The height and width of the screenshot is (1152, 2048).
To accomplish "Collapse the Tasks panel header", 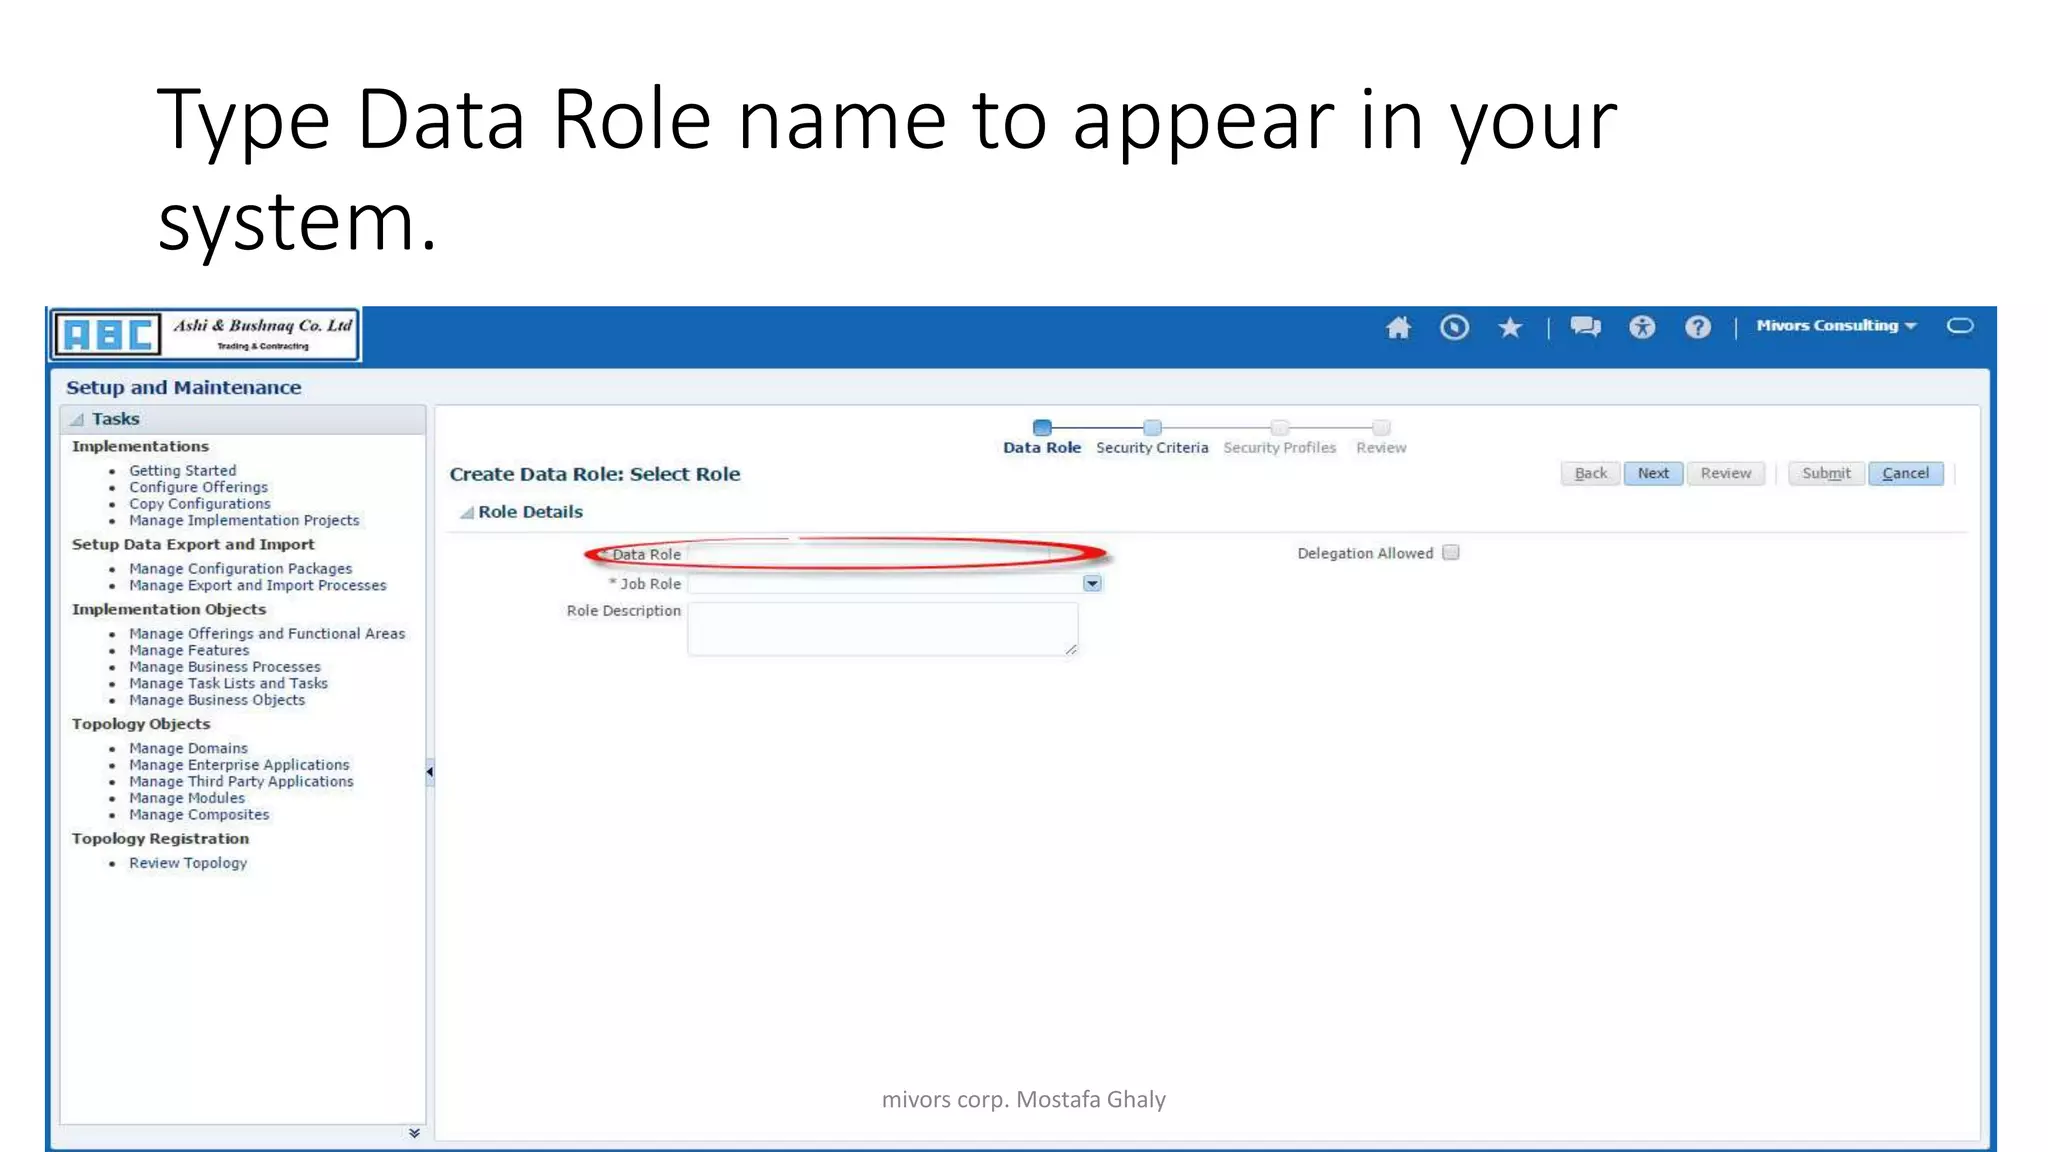I will point(78,420).
